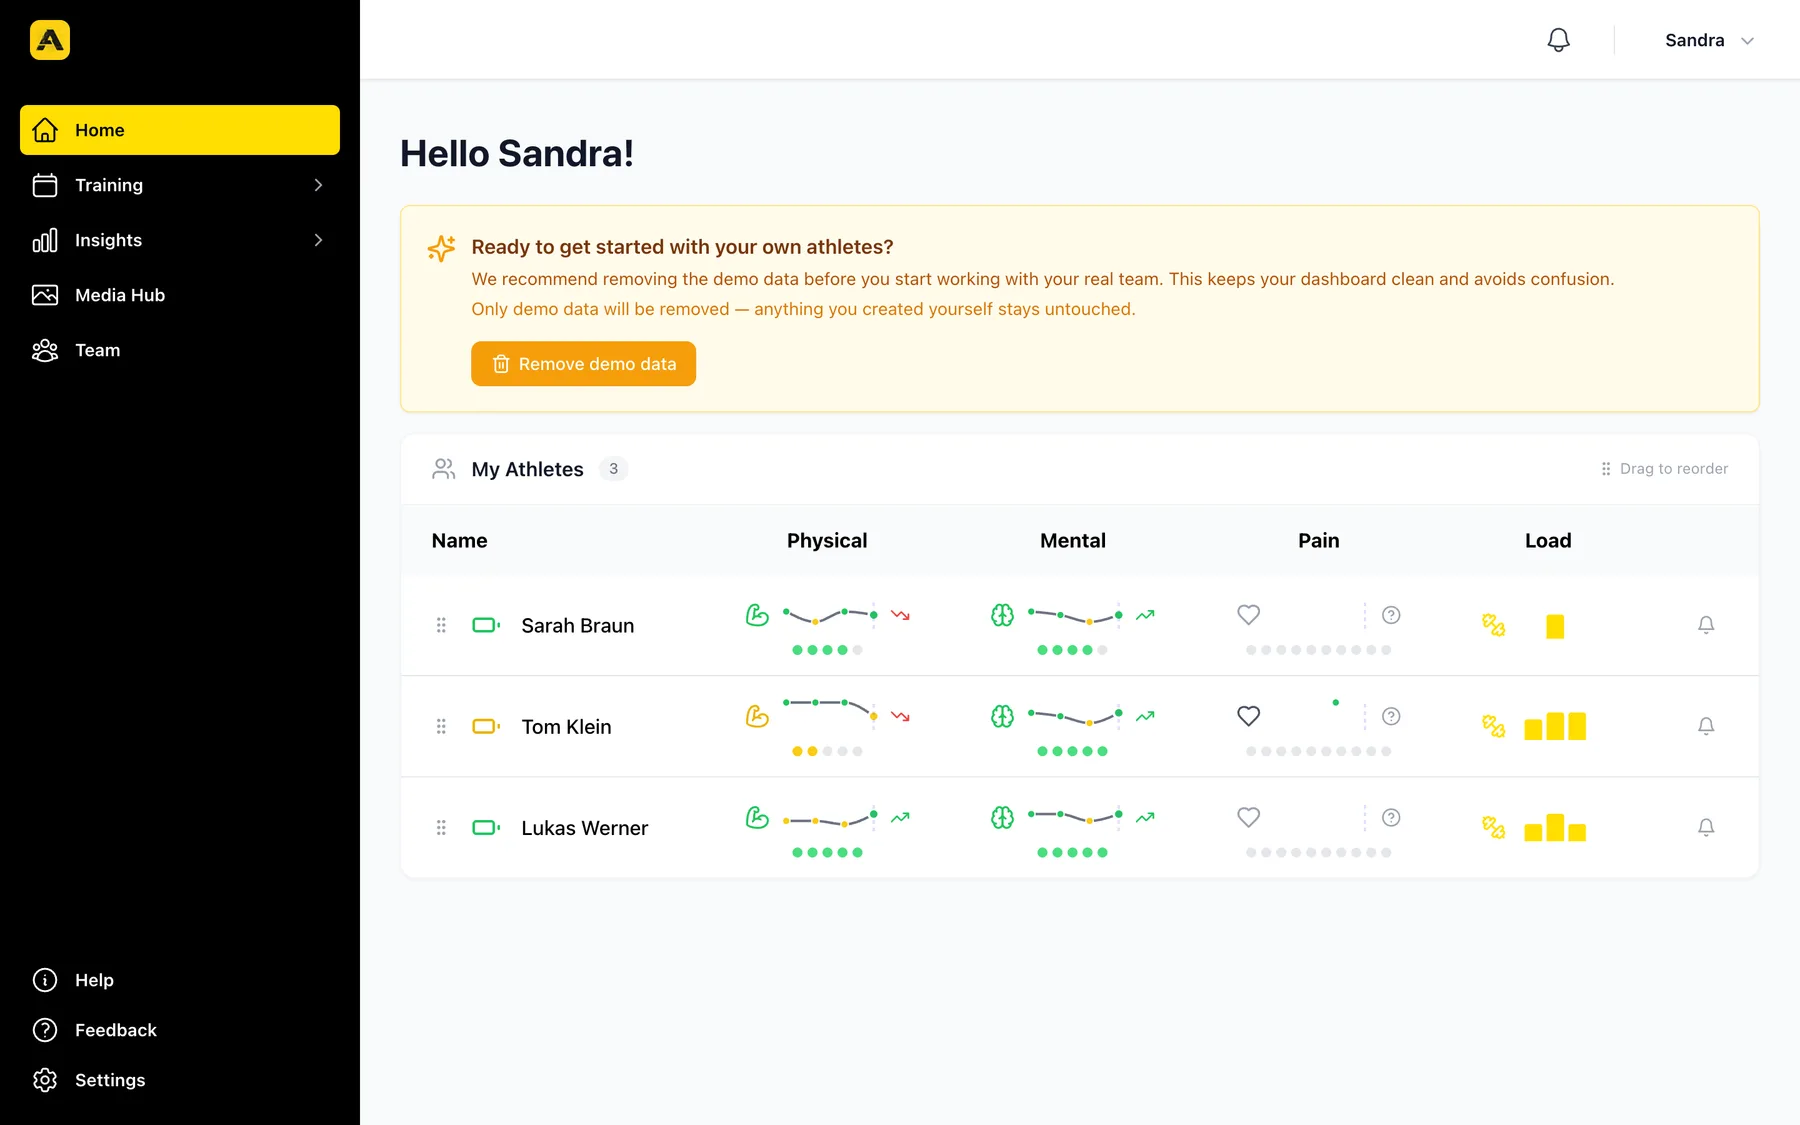Expand the Training submenu chevron
This screenshot has width=1800, height=1125.
318,185
